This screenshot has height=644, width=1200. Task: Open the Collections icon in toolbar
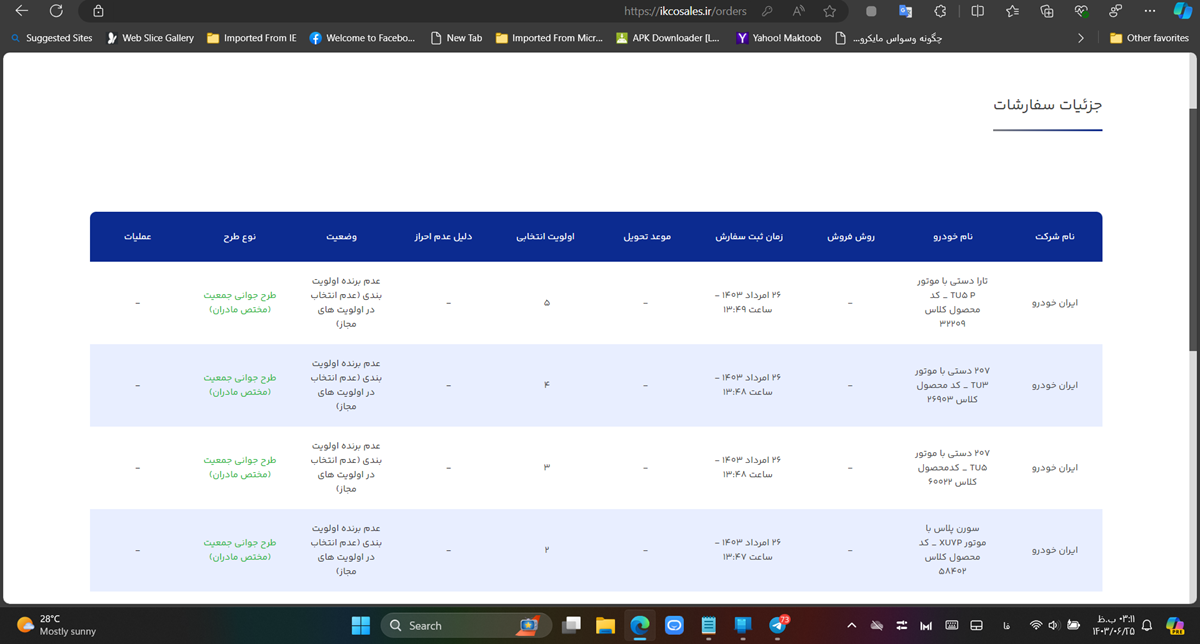(x=1047, y=11)
